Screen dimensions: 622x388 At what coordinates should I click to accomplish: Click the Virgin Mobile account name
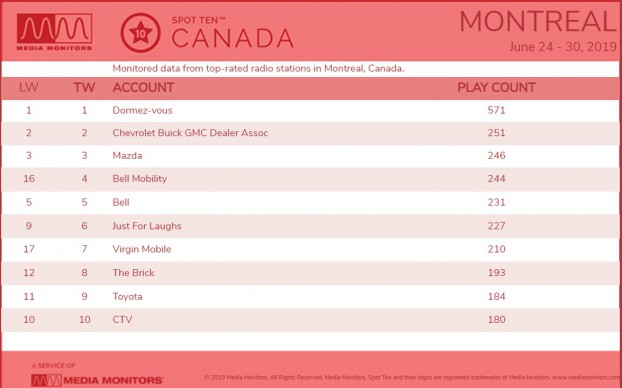142,250
